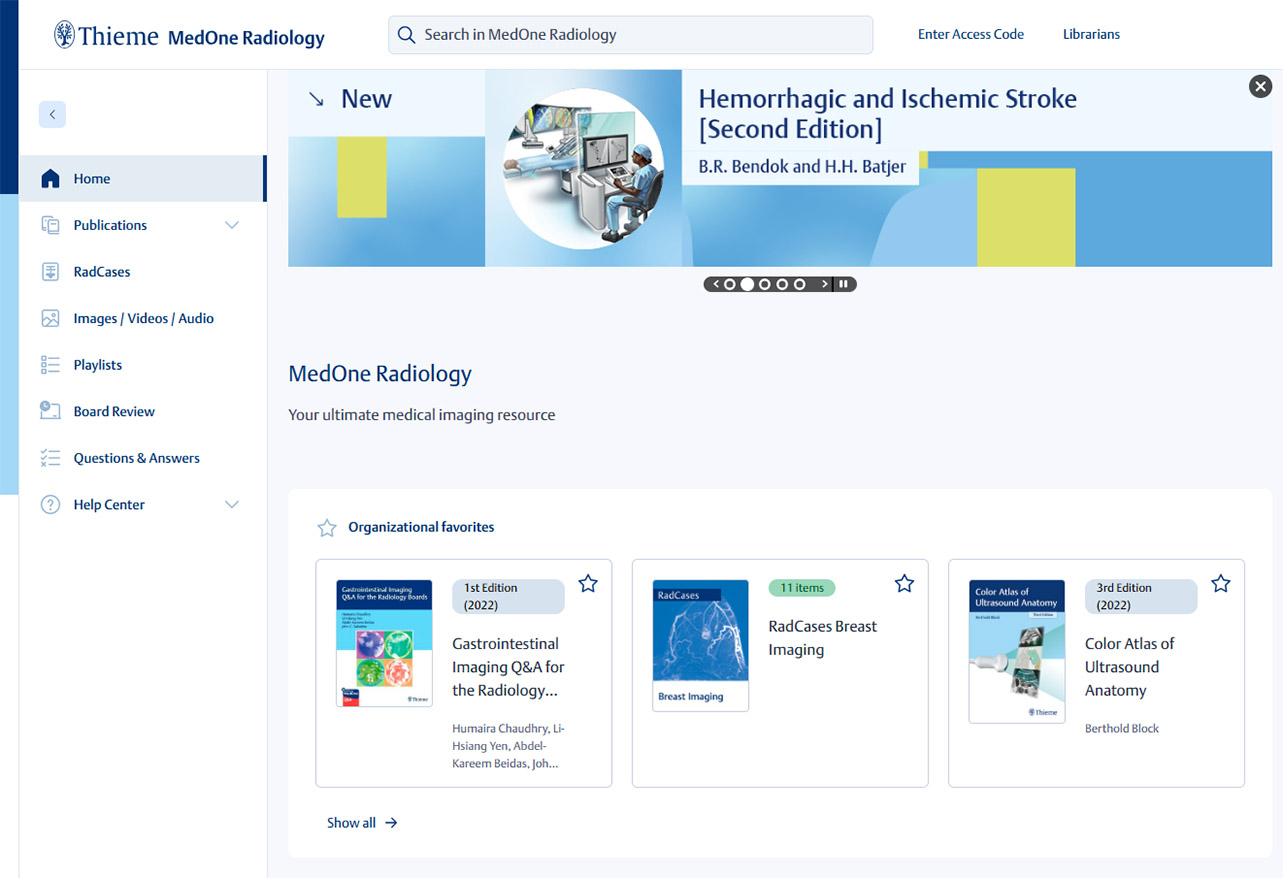Toggle favorite star on RadCases Breast Imaging
This screenshot has height=878, width=1283.
coord(904,584)
